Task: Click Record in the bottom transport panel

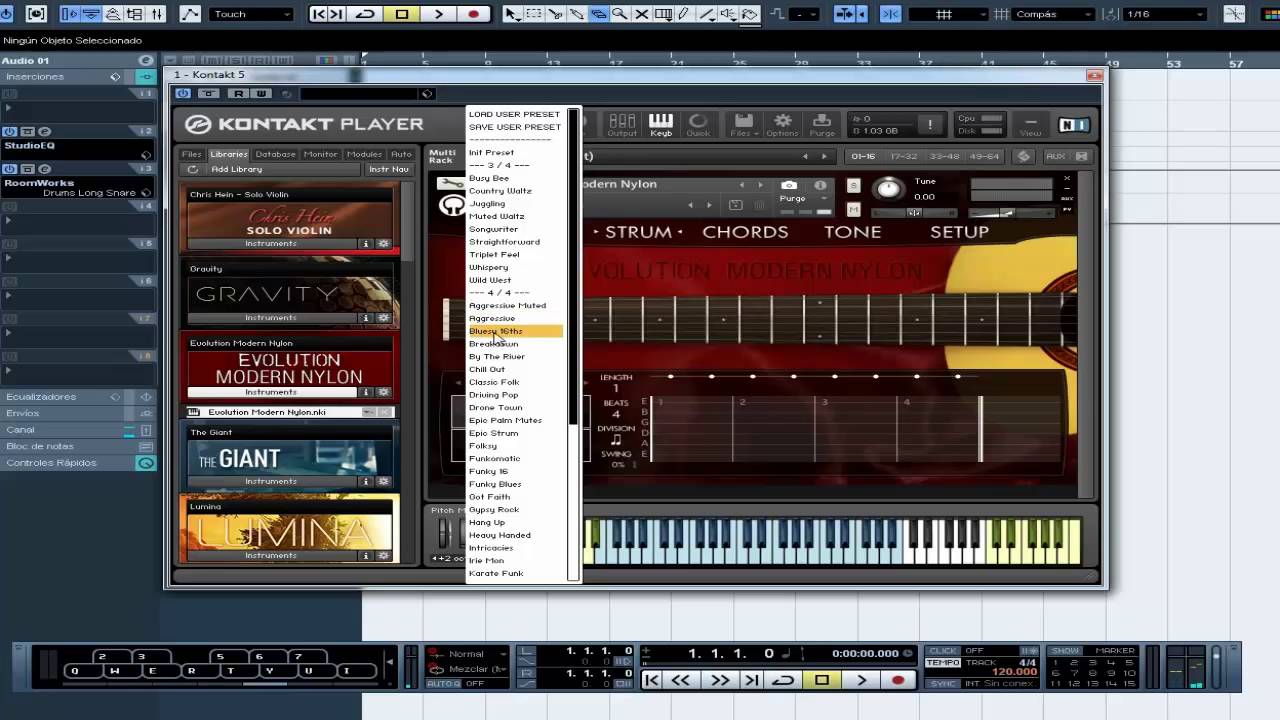Action: click(x=898, y=680)
